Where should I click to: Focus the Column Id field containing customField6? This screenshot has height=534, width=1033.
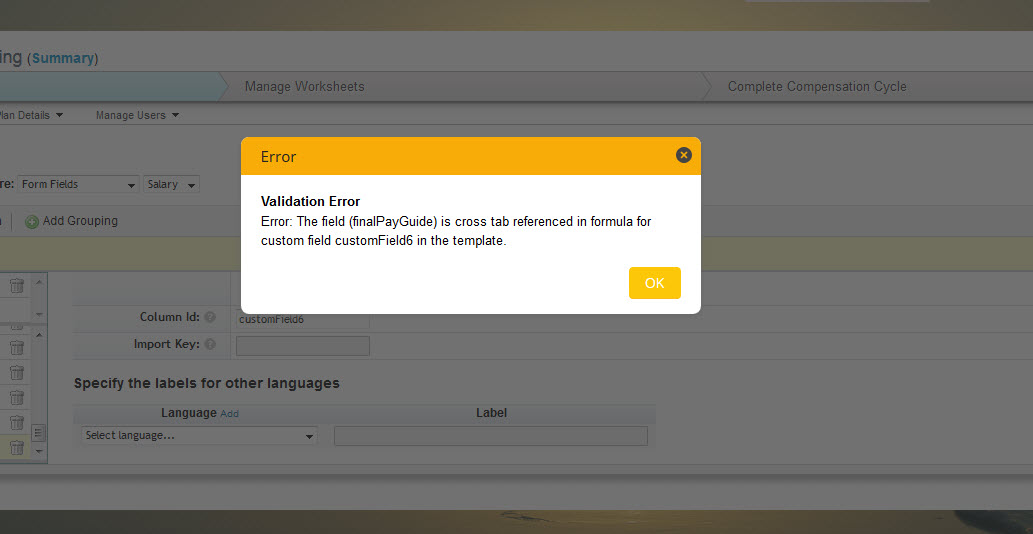[x=303, y=320]
